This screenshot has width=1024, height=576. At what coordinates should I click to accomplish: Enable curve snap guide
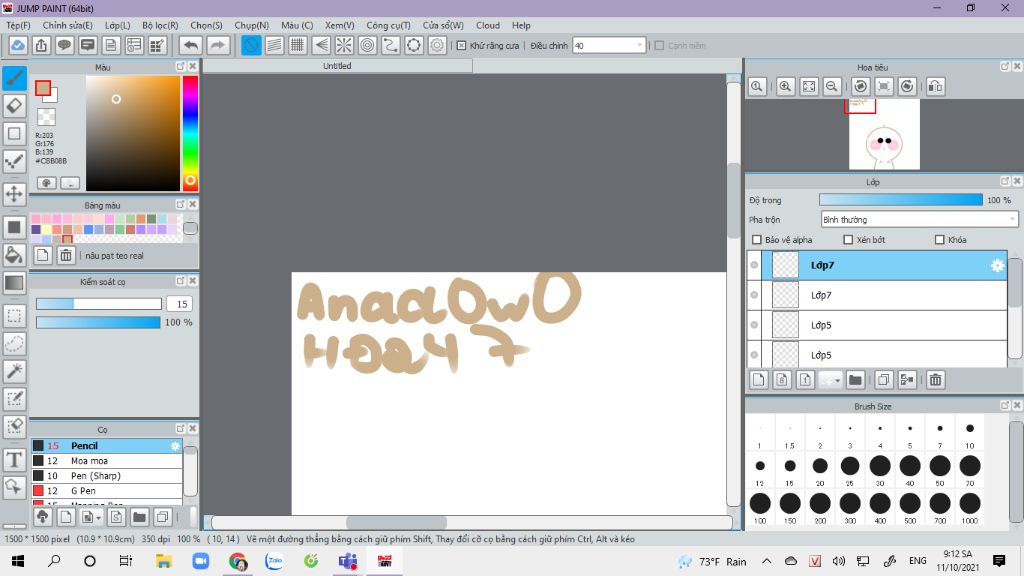[x=391, y=46]
